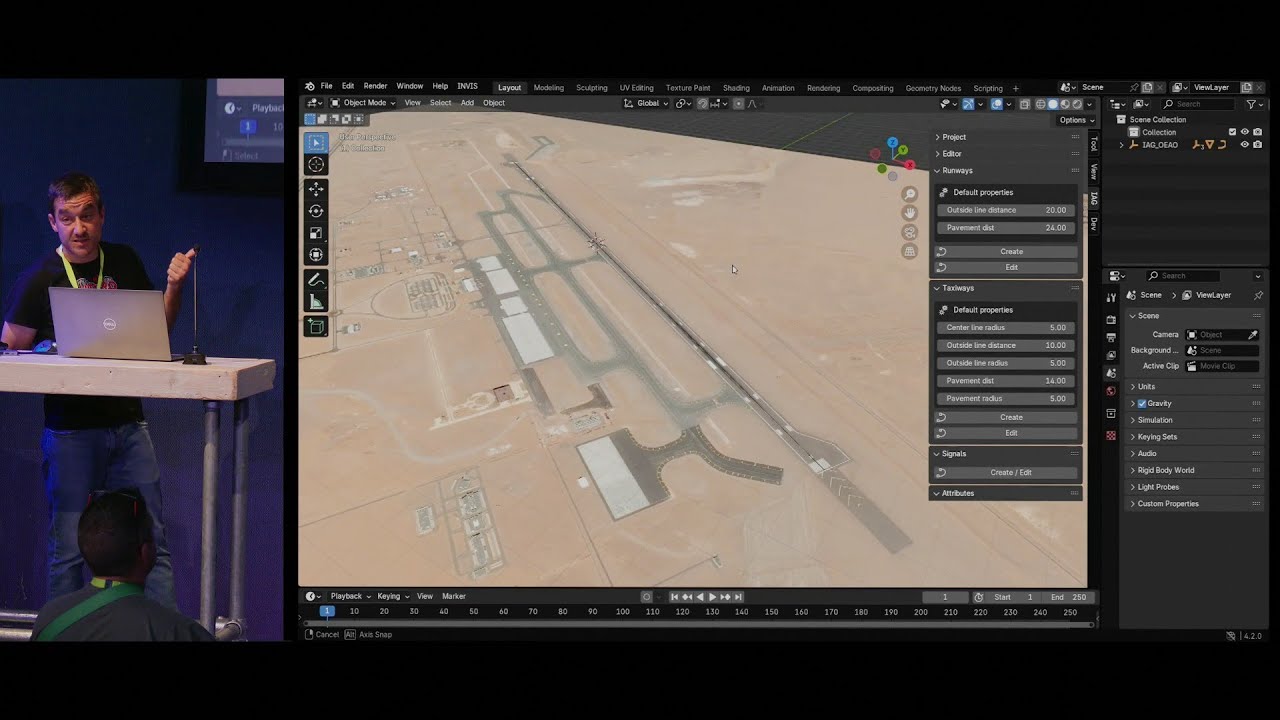
Task: Adjust Runways Outside line distance field
Action: click(1007, 210)
